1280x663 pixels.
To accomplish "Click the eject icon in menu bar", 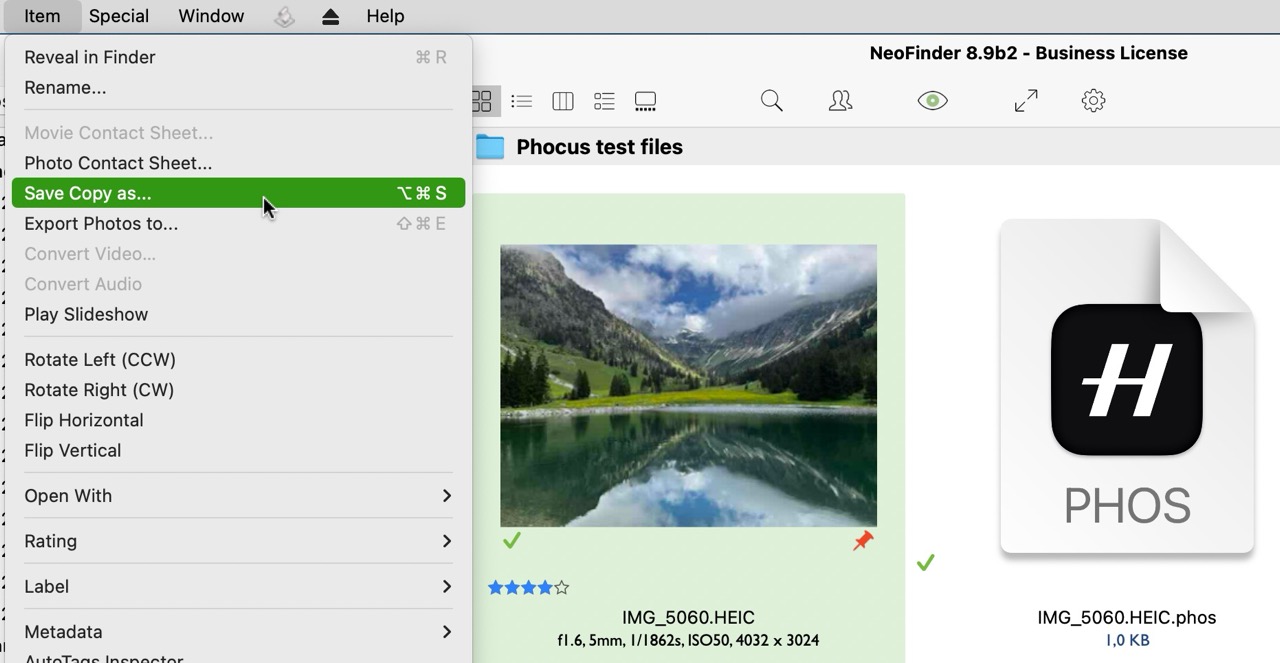I will pos(331,17).
